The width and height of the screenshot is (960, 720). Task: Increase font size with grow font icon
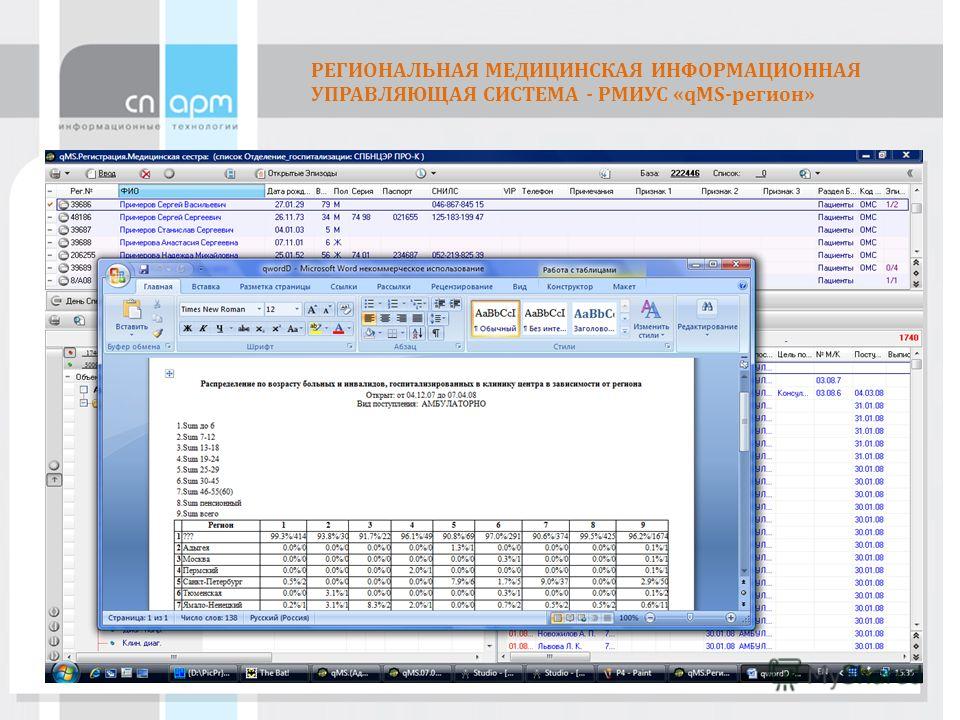pyautogui.click(x=312, y=310)
